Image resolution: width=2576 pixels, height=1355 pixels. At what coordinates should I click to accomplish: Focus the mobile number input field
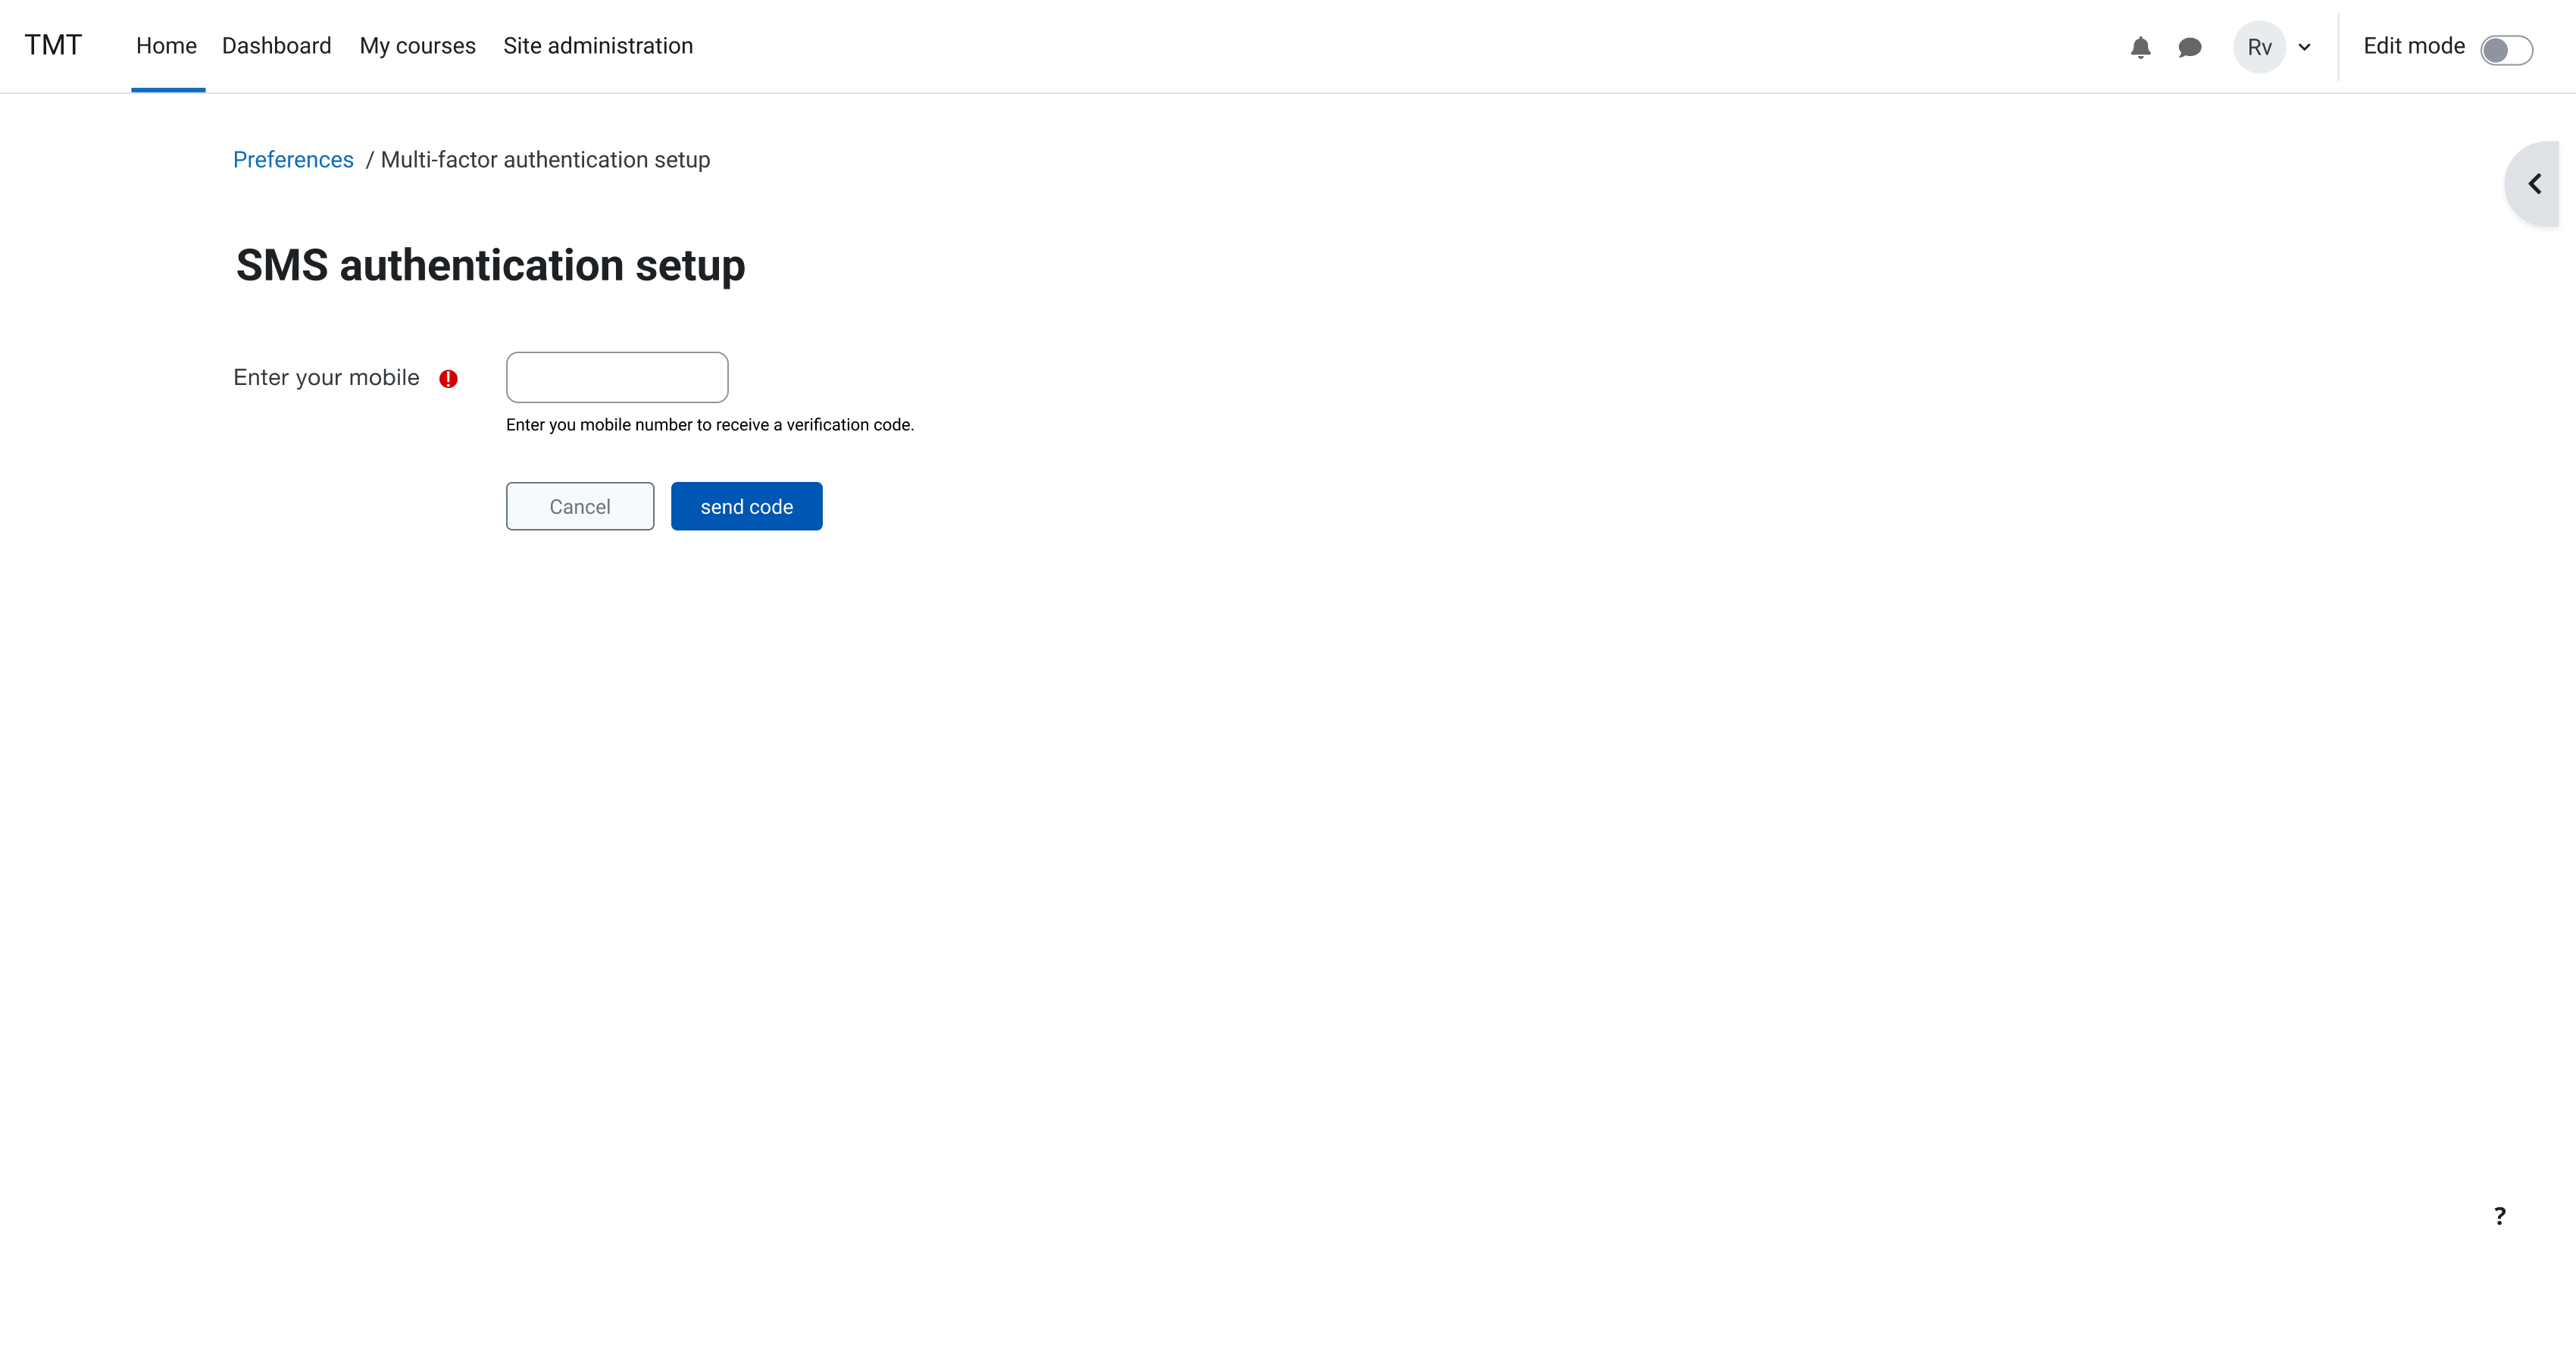tap(617, 377)
